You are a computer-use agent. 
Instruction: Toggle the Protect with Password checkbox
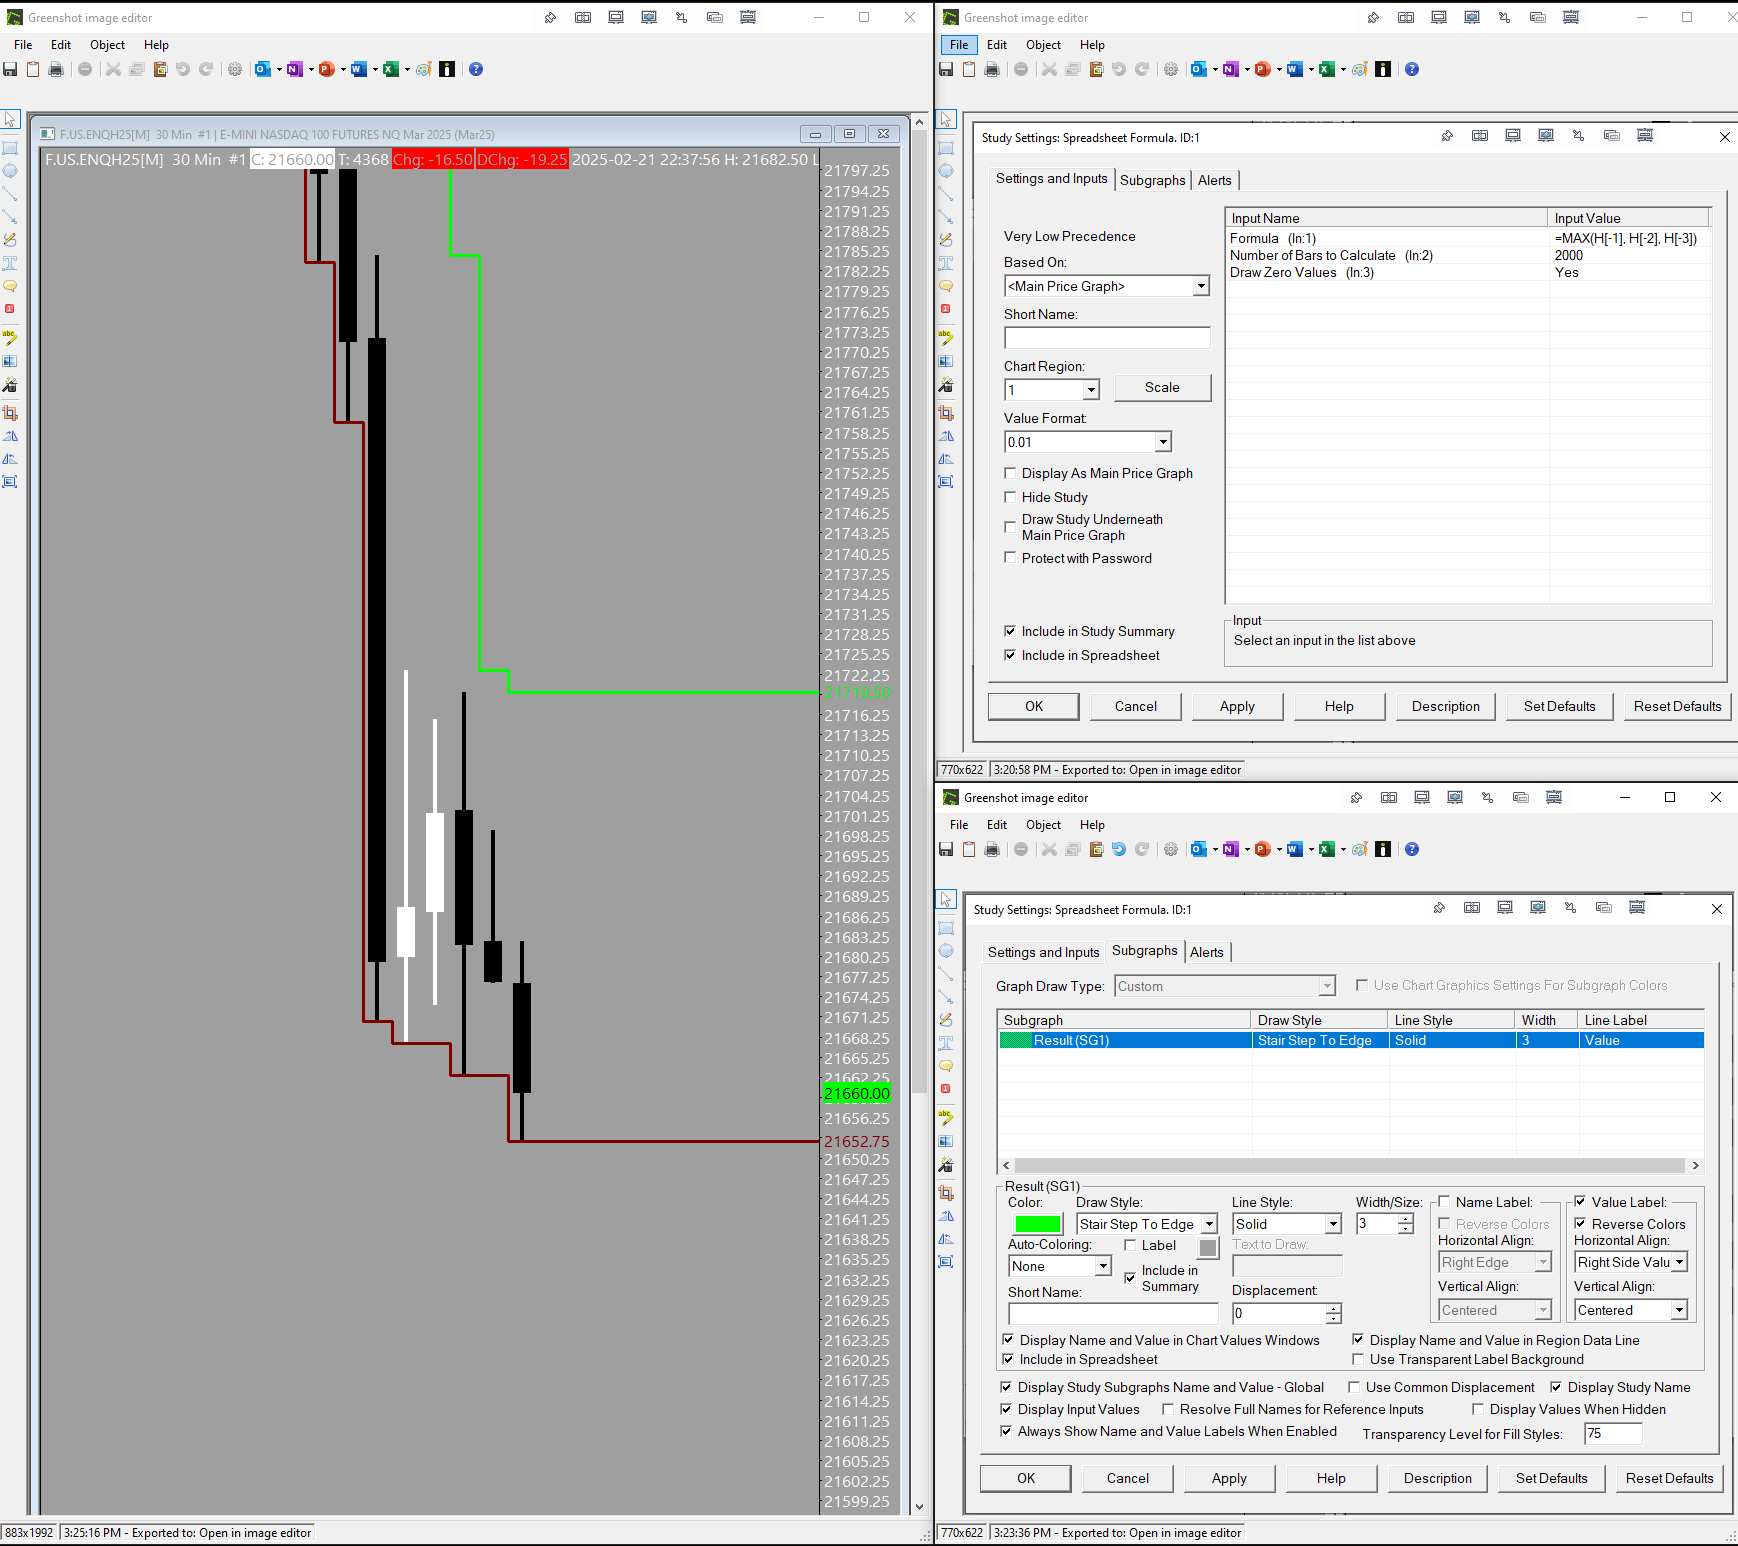1010,558
